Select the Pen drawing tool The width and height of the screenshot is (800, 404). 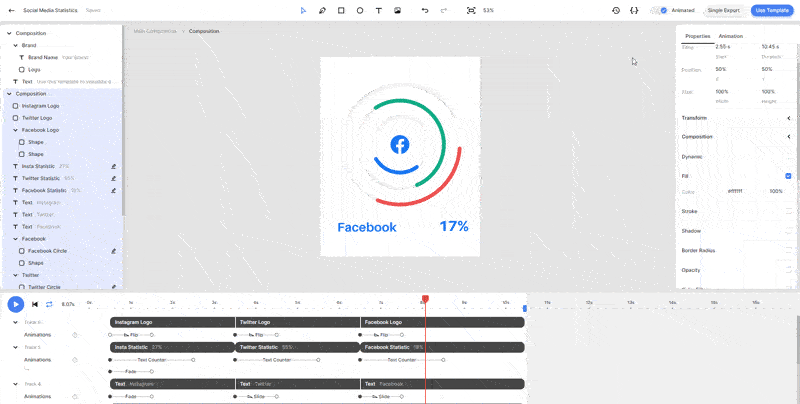(322, 10)
